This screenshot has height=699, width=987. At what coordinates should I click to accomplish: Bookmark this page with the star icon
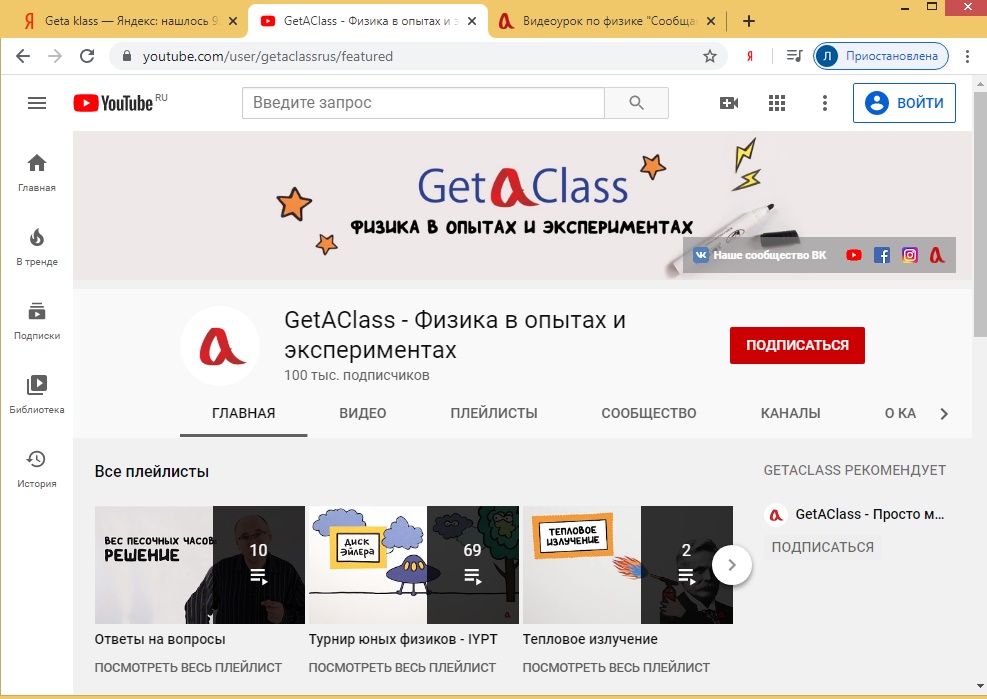tap(710, 56)
